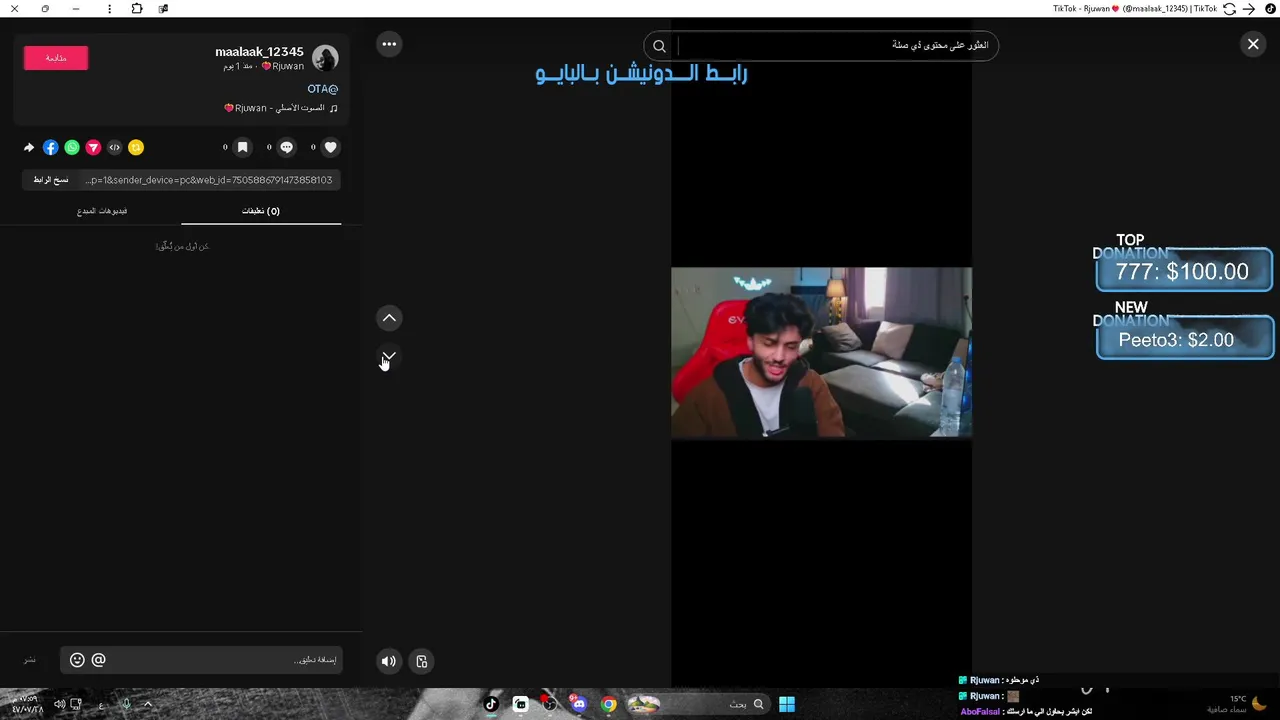Show hidden system tray icons
The image size is (1280, 720).
[148, 704]
